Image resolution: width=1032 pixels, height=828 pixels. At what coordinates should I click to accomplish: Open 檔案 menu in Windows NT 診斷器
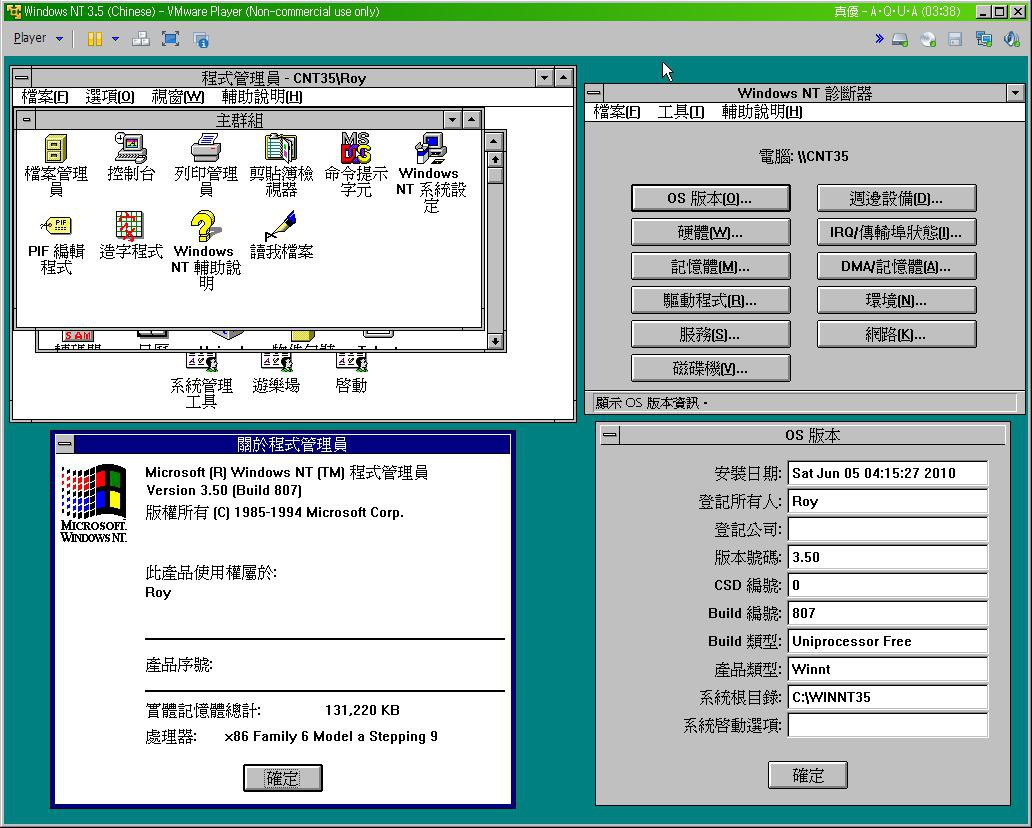click(x=617, y=112)
